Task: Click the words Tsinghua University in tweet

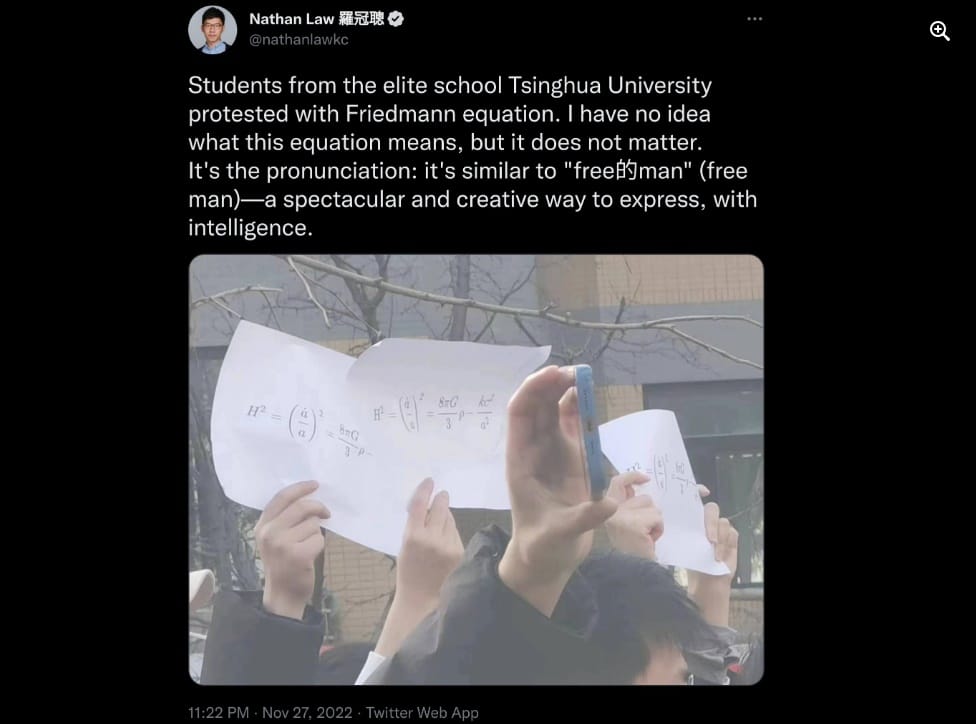Action: point(610,85)
